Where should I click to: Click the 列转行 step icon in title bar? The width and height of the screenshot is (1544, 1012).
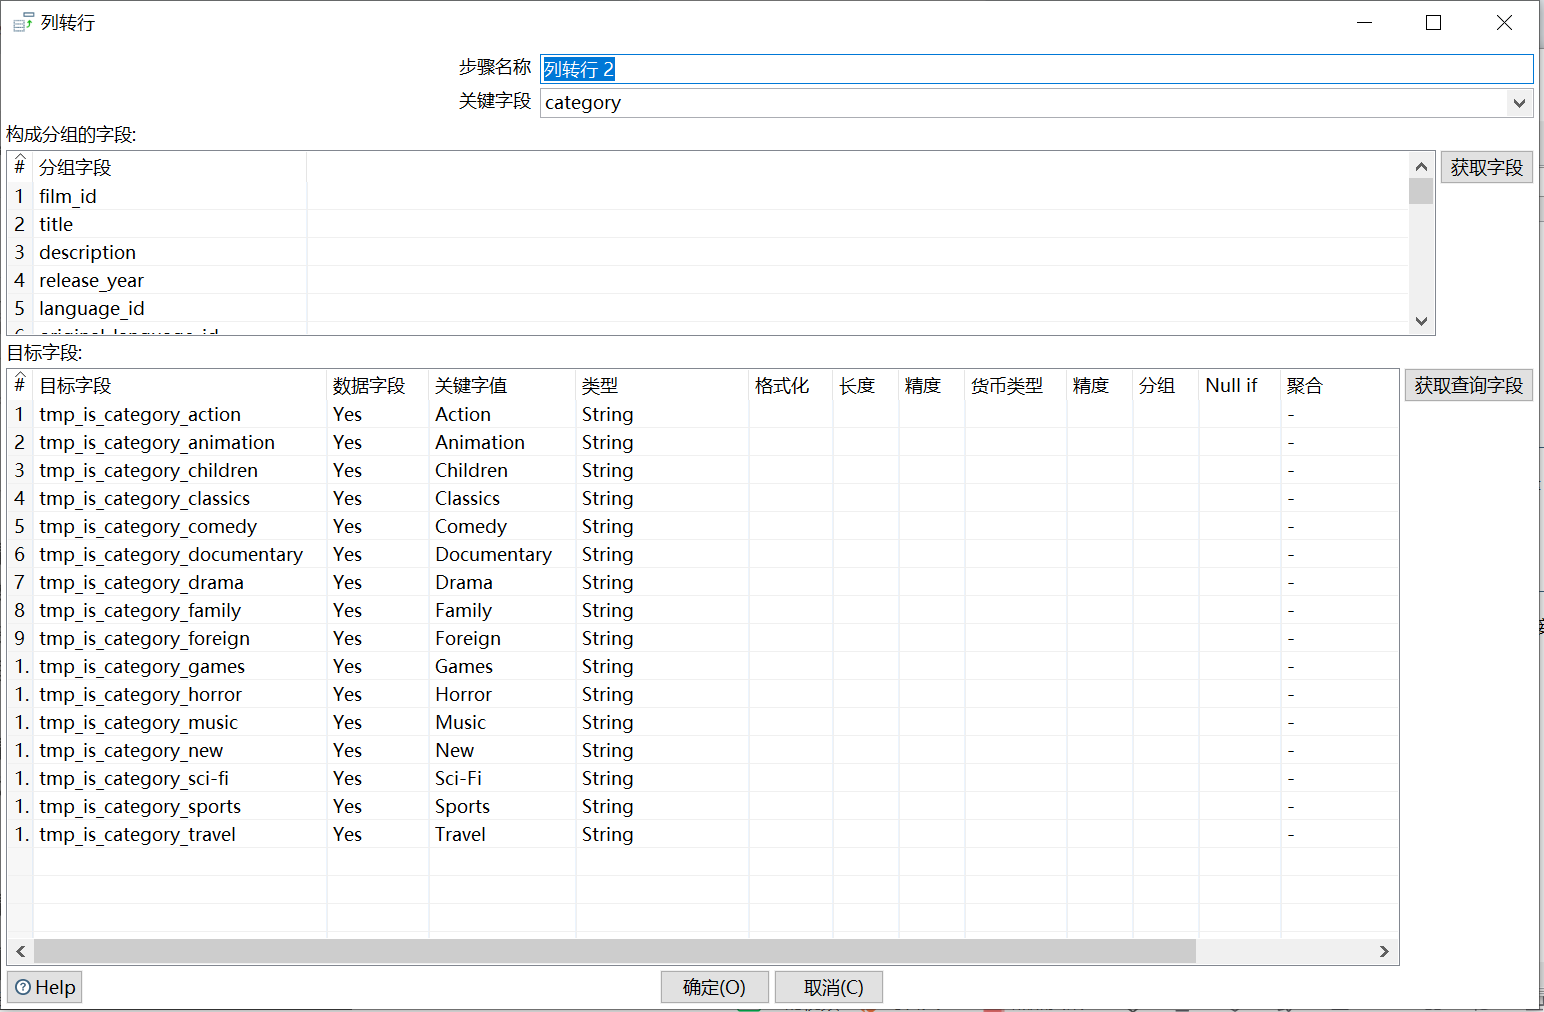click(x=21, y=21)
